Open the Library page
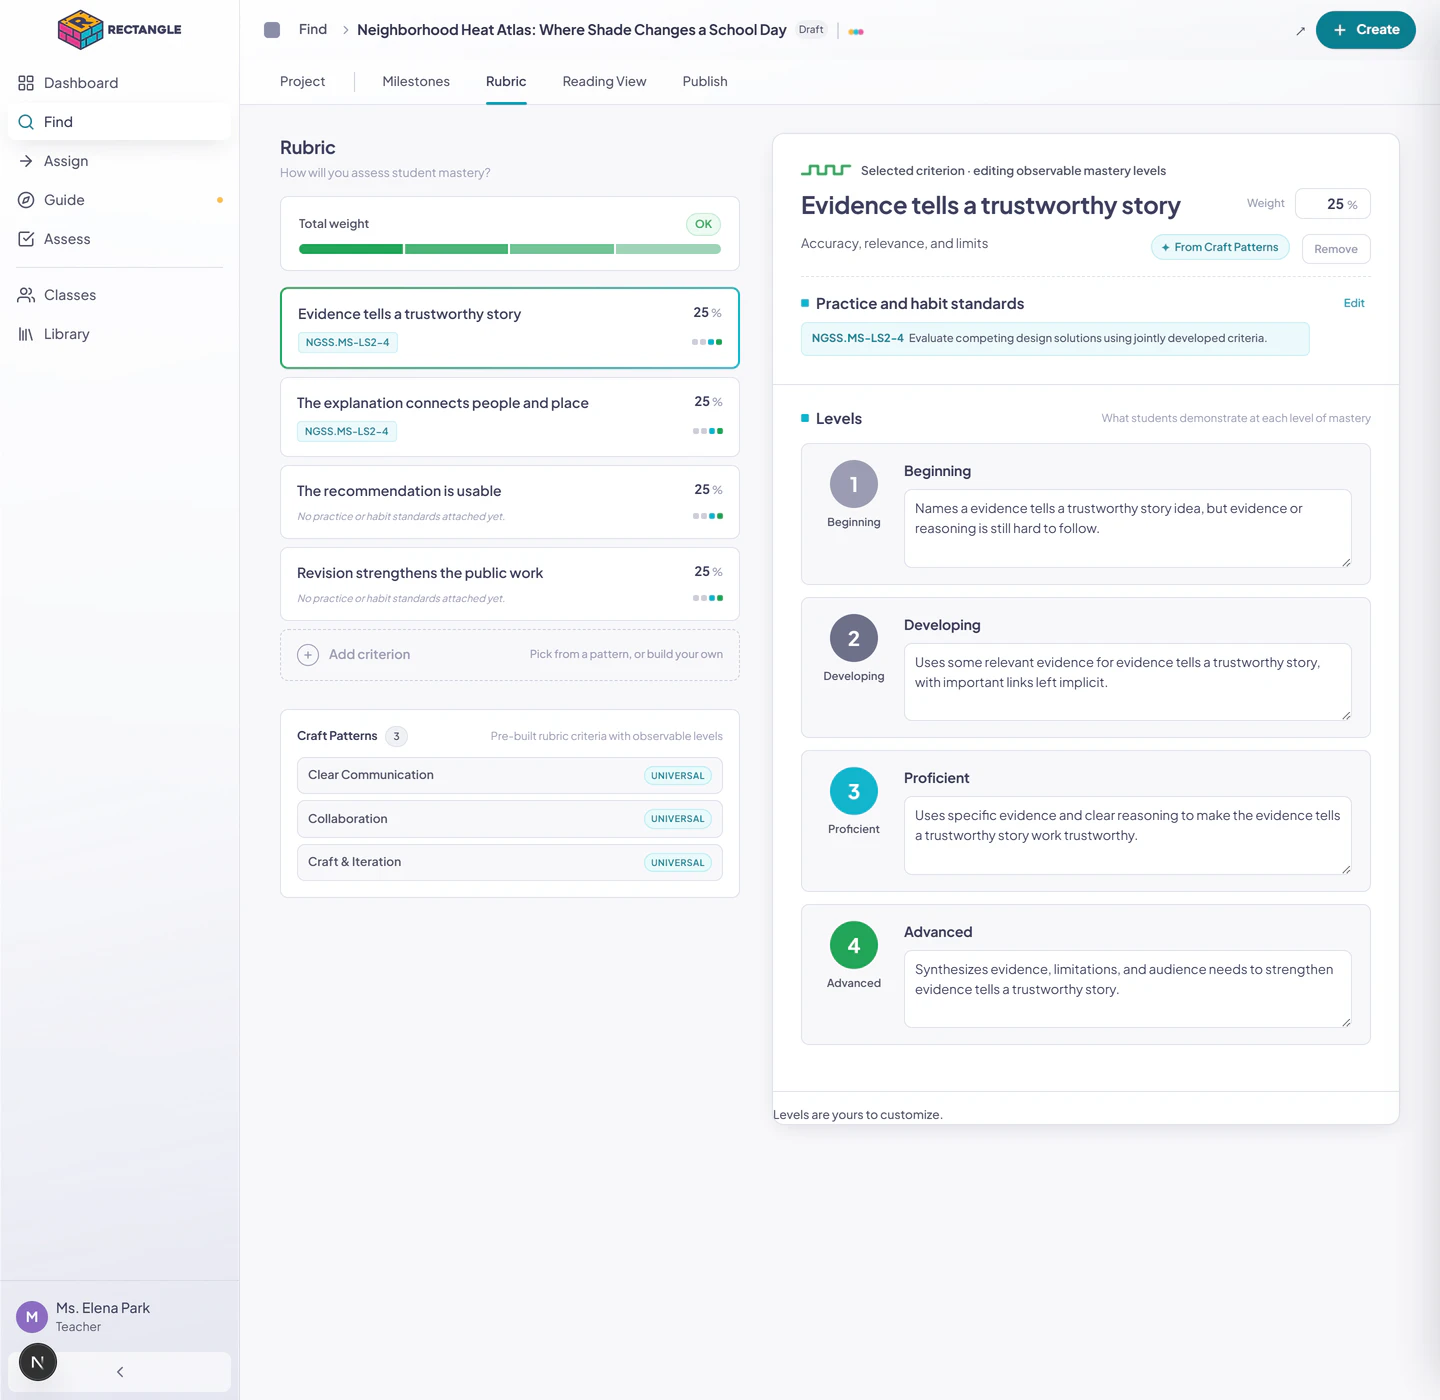This screenshot has height=1400, width=1440. coord(120,334)
